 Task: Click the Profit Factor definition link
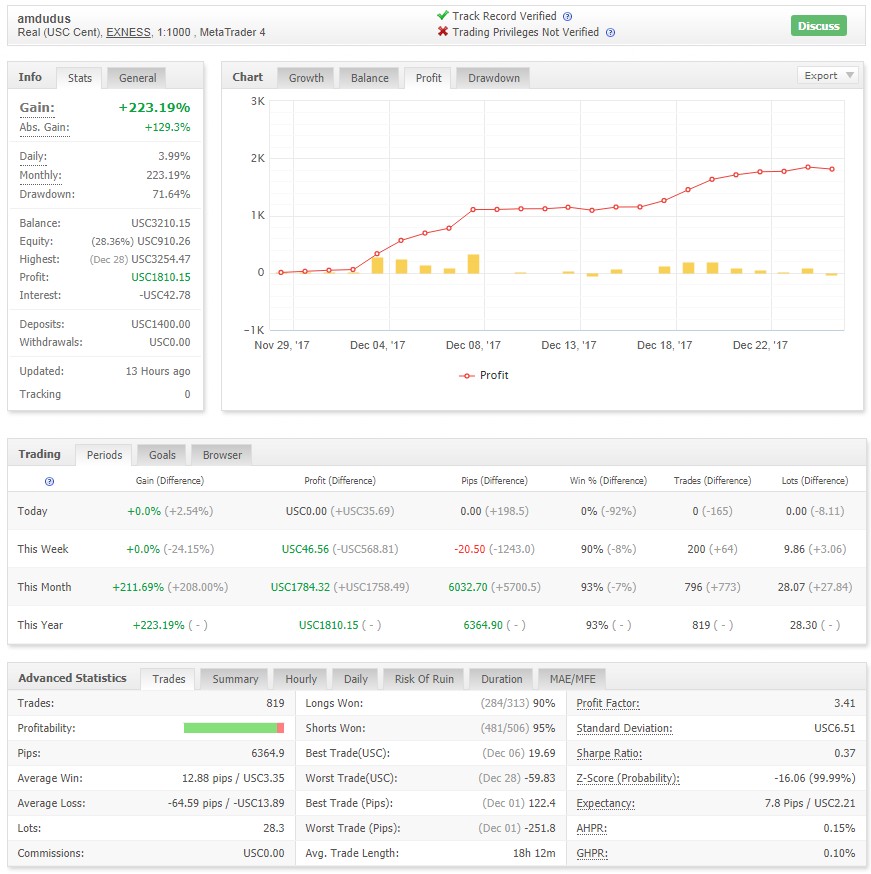[607, 703]
